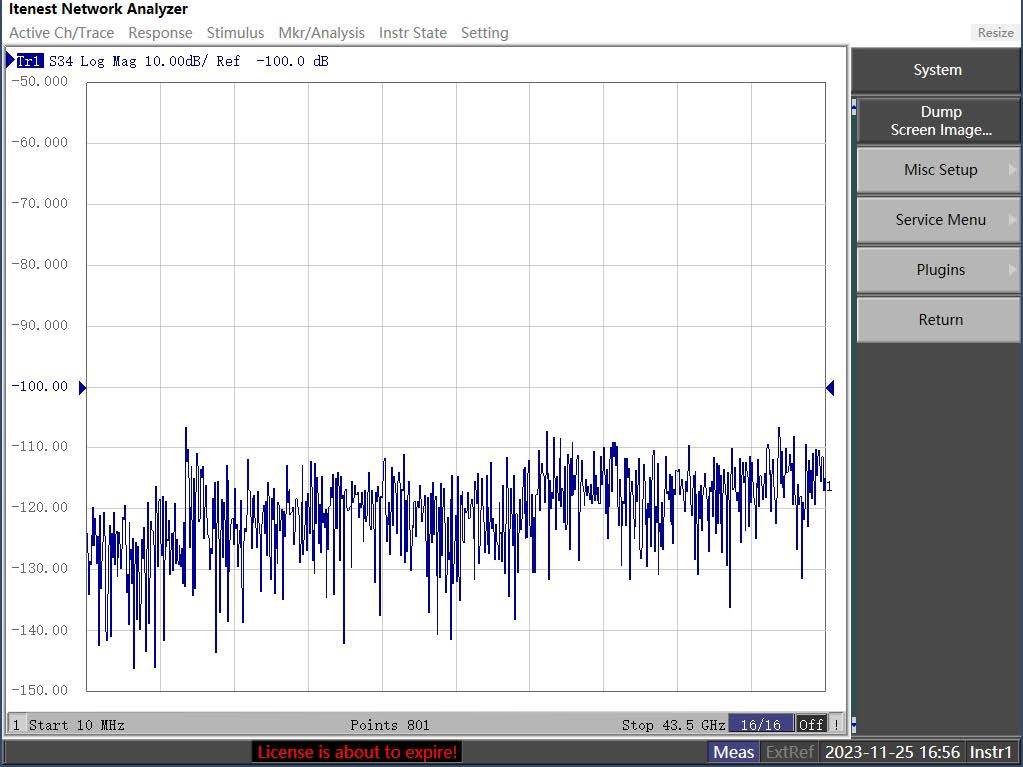The height and width of the screenshot is (767, 1023).
Task: Click Dump Screen Image softkey
Action: coord(940,121)
